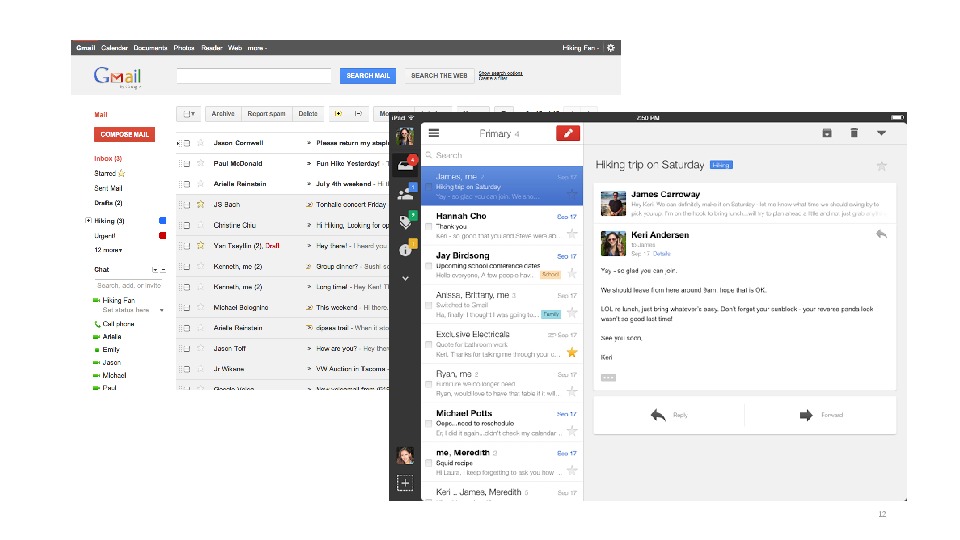Open Documents in the Gmail top bar
This screenshot has height=540, width=960.
click(150, 48)
